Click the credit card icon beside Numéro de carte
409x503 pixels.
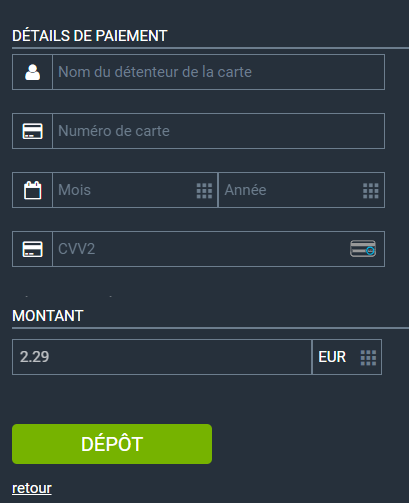point(32,131)
